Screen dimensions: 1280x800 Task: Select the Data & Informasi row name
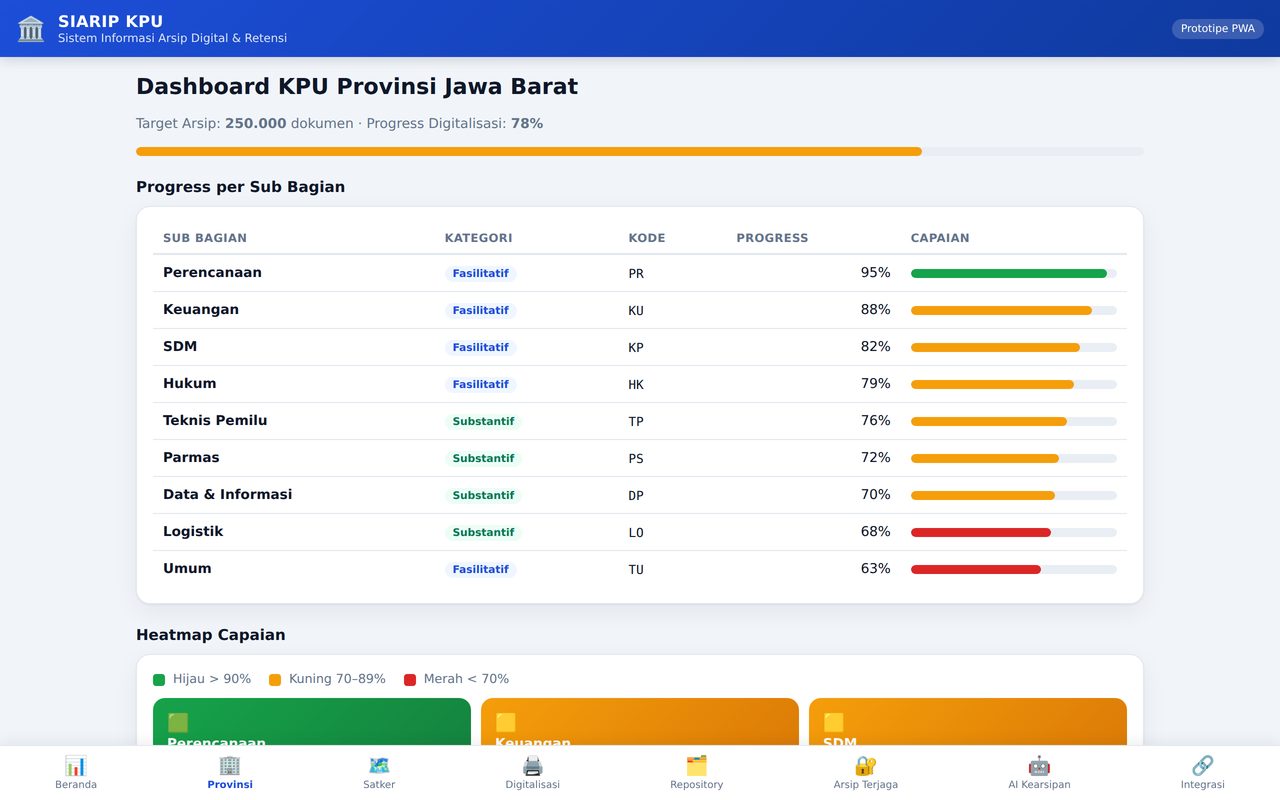coord(228,495)
